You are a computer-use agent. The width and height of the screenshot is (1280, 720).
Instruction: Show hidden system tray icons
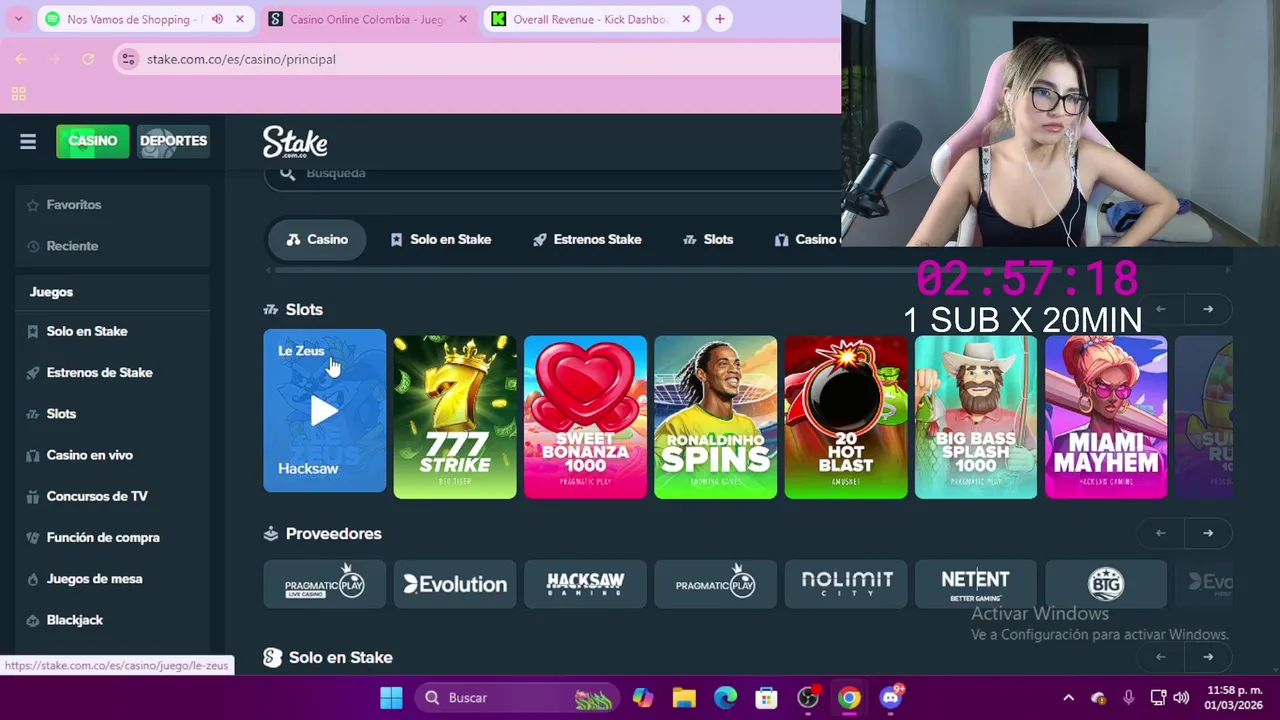[1068, 698]
